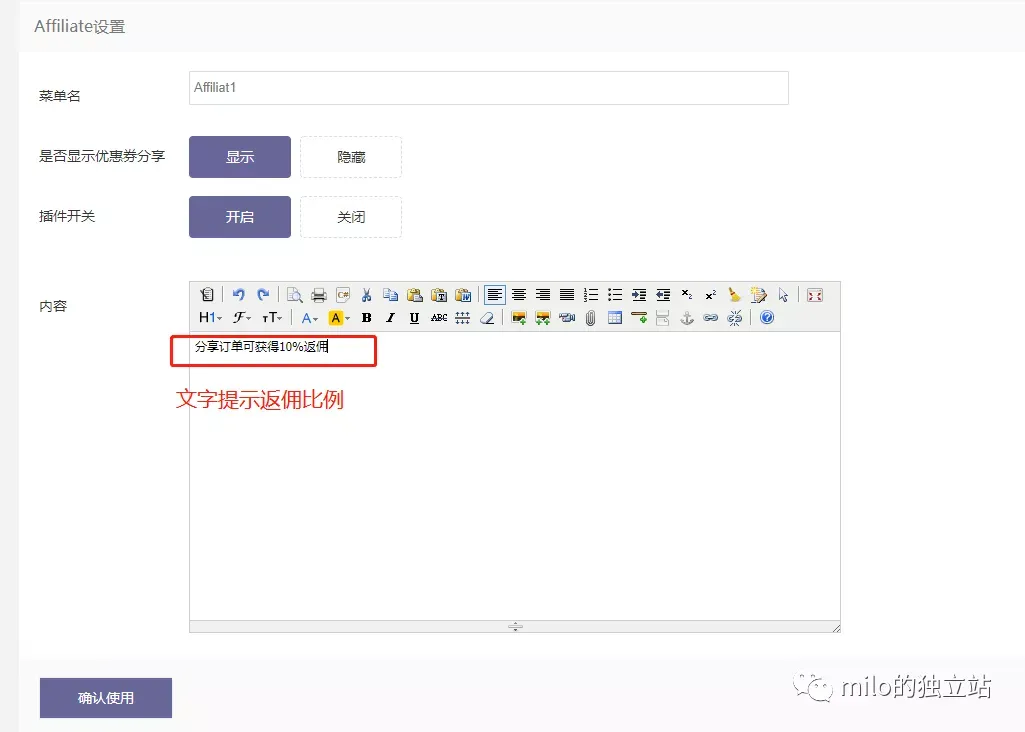Screen dimensions: 1025x732
Task: Toggle underline formatting
Action: [x=414, y=318]
